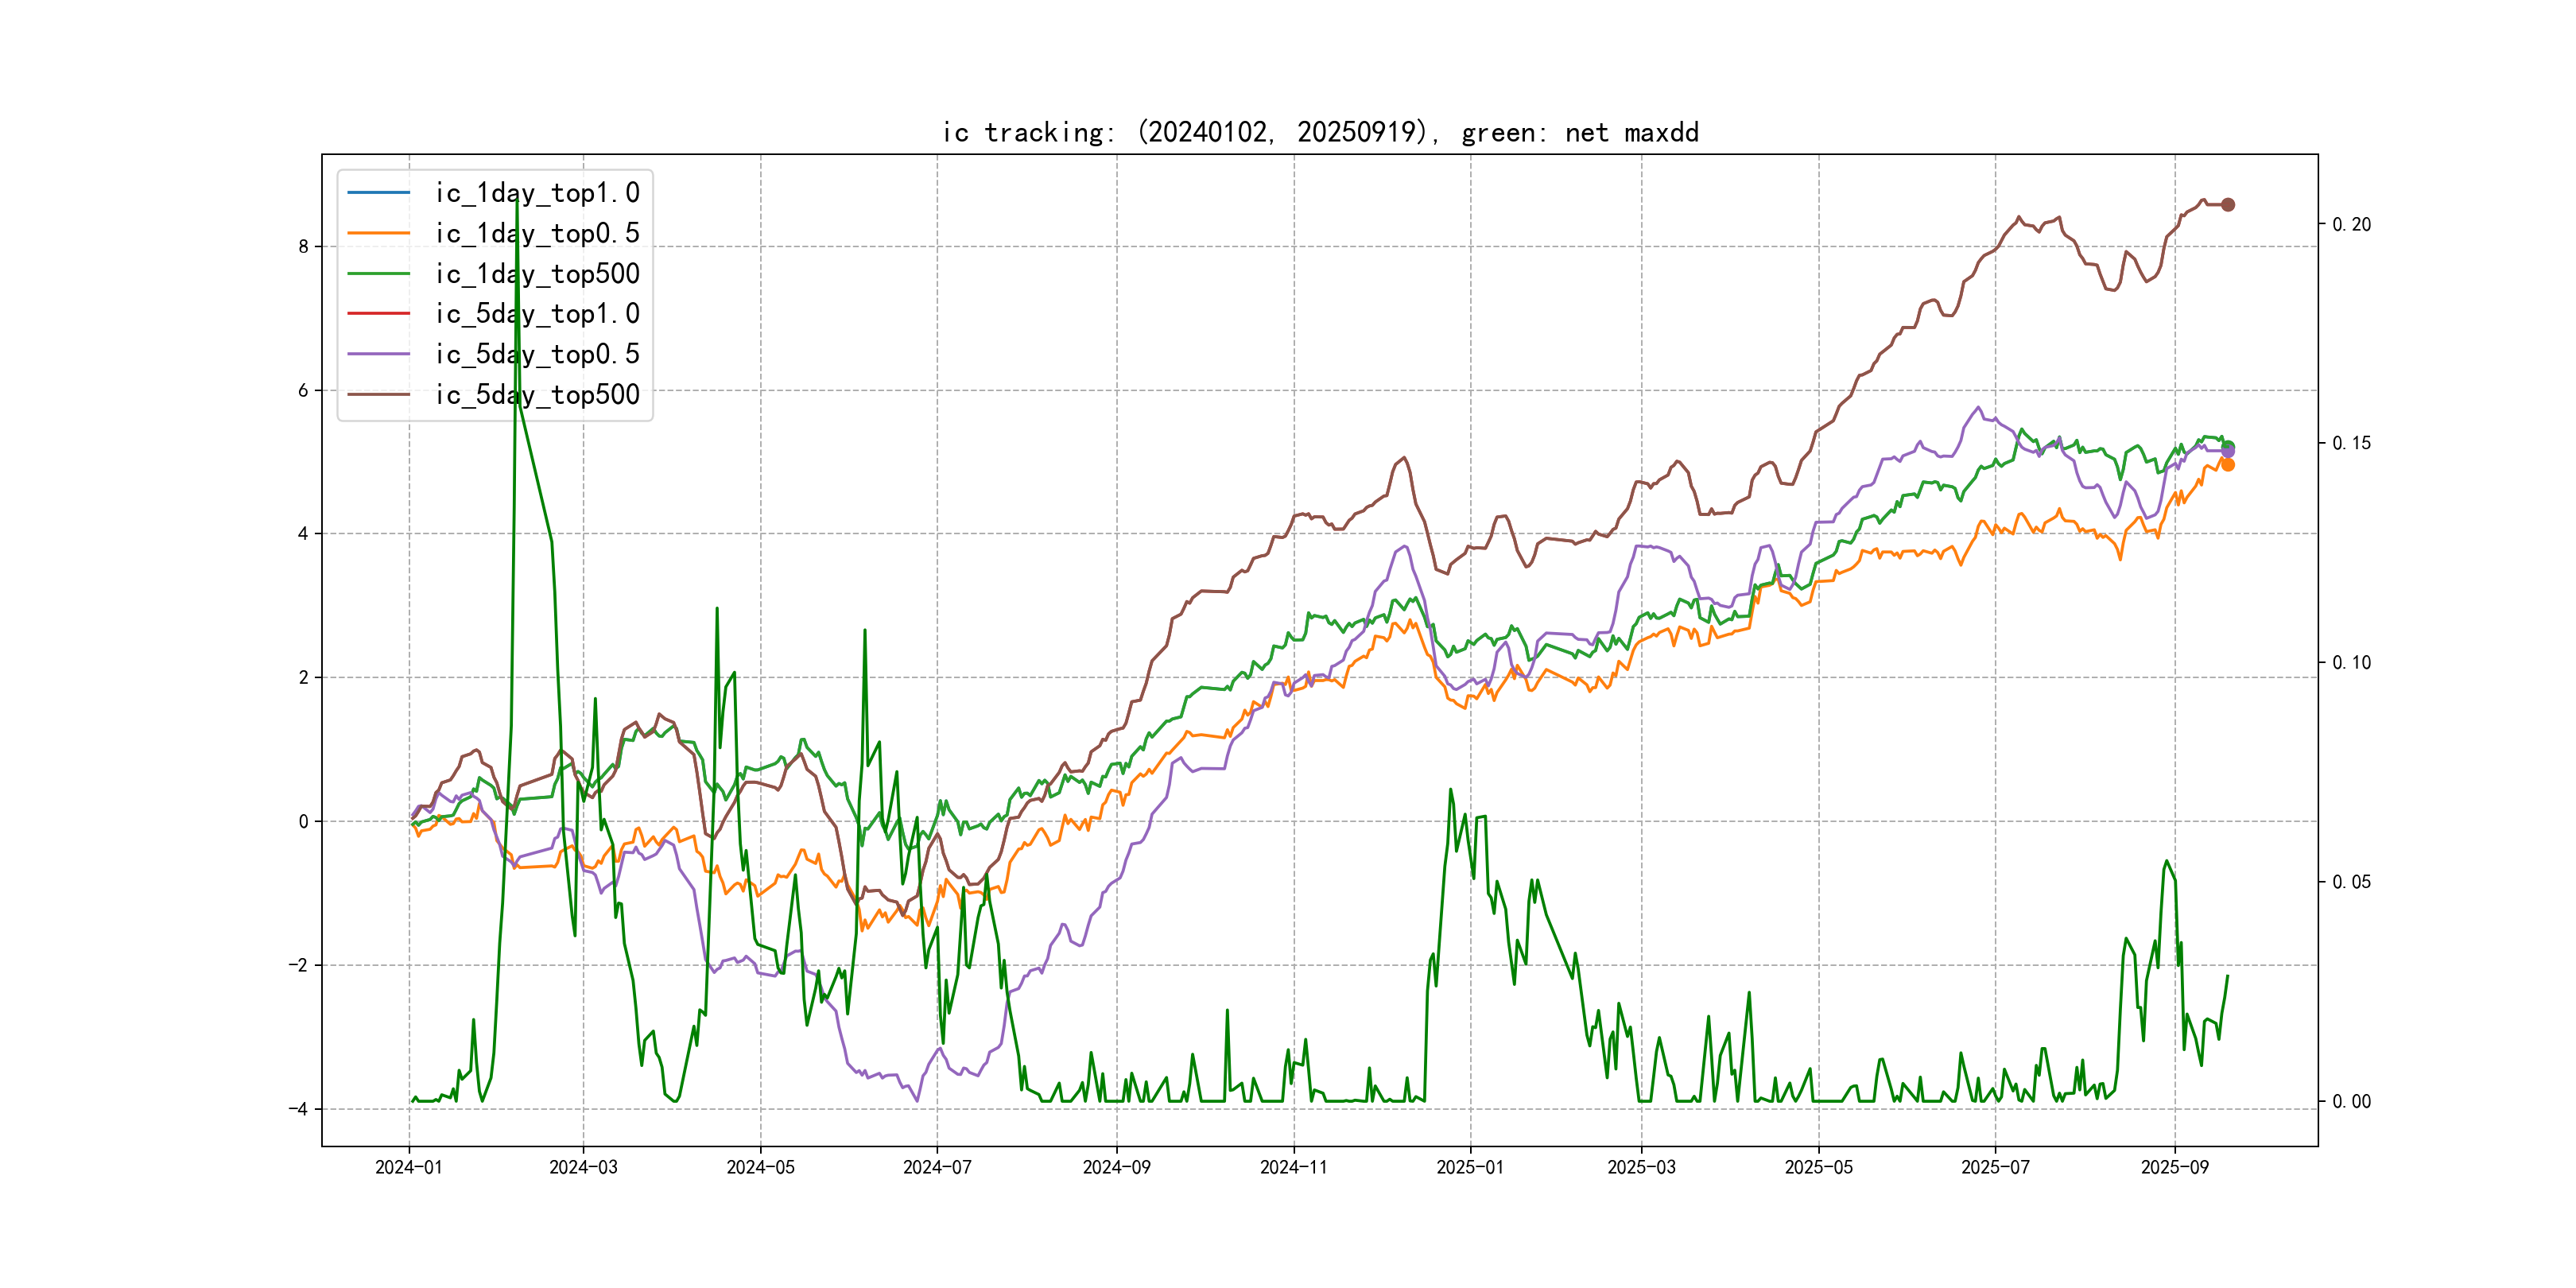Click the blue line swatch in legend
Viewport: 2576px width, 1288px height.
pyautogui.click(x=378, y=193)
